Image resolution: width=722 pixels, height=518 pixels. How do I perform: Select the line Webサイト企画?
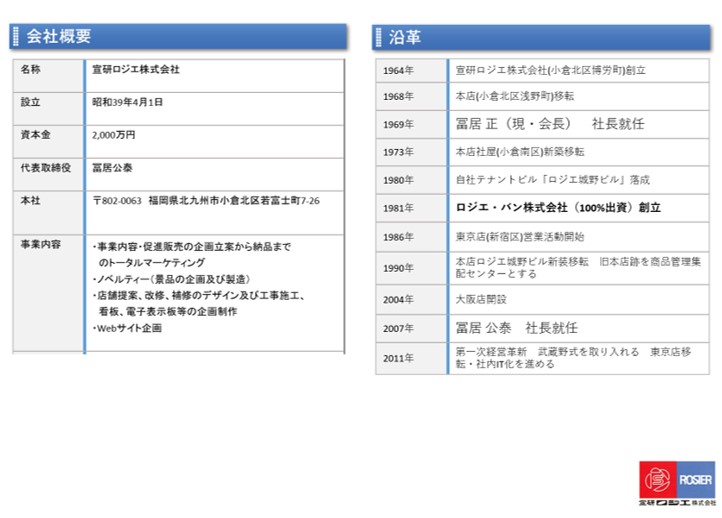[x=127, y=328]
